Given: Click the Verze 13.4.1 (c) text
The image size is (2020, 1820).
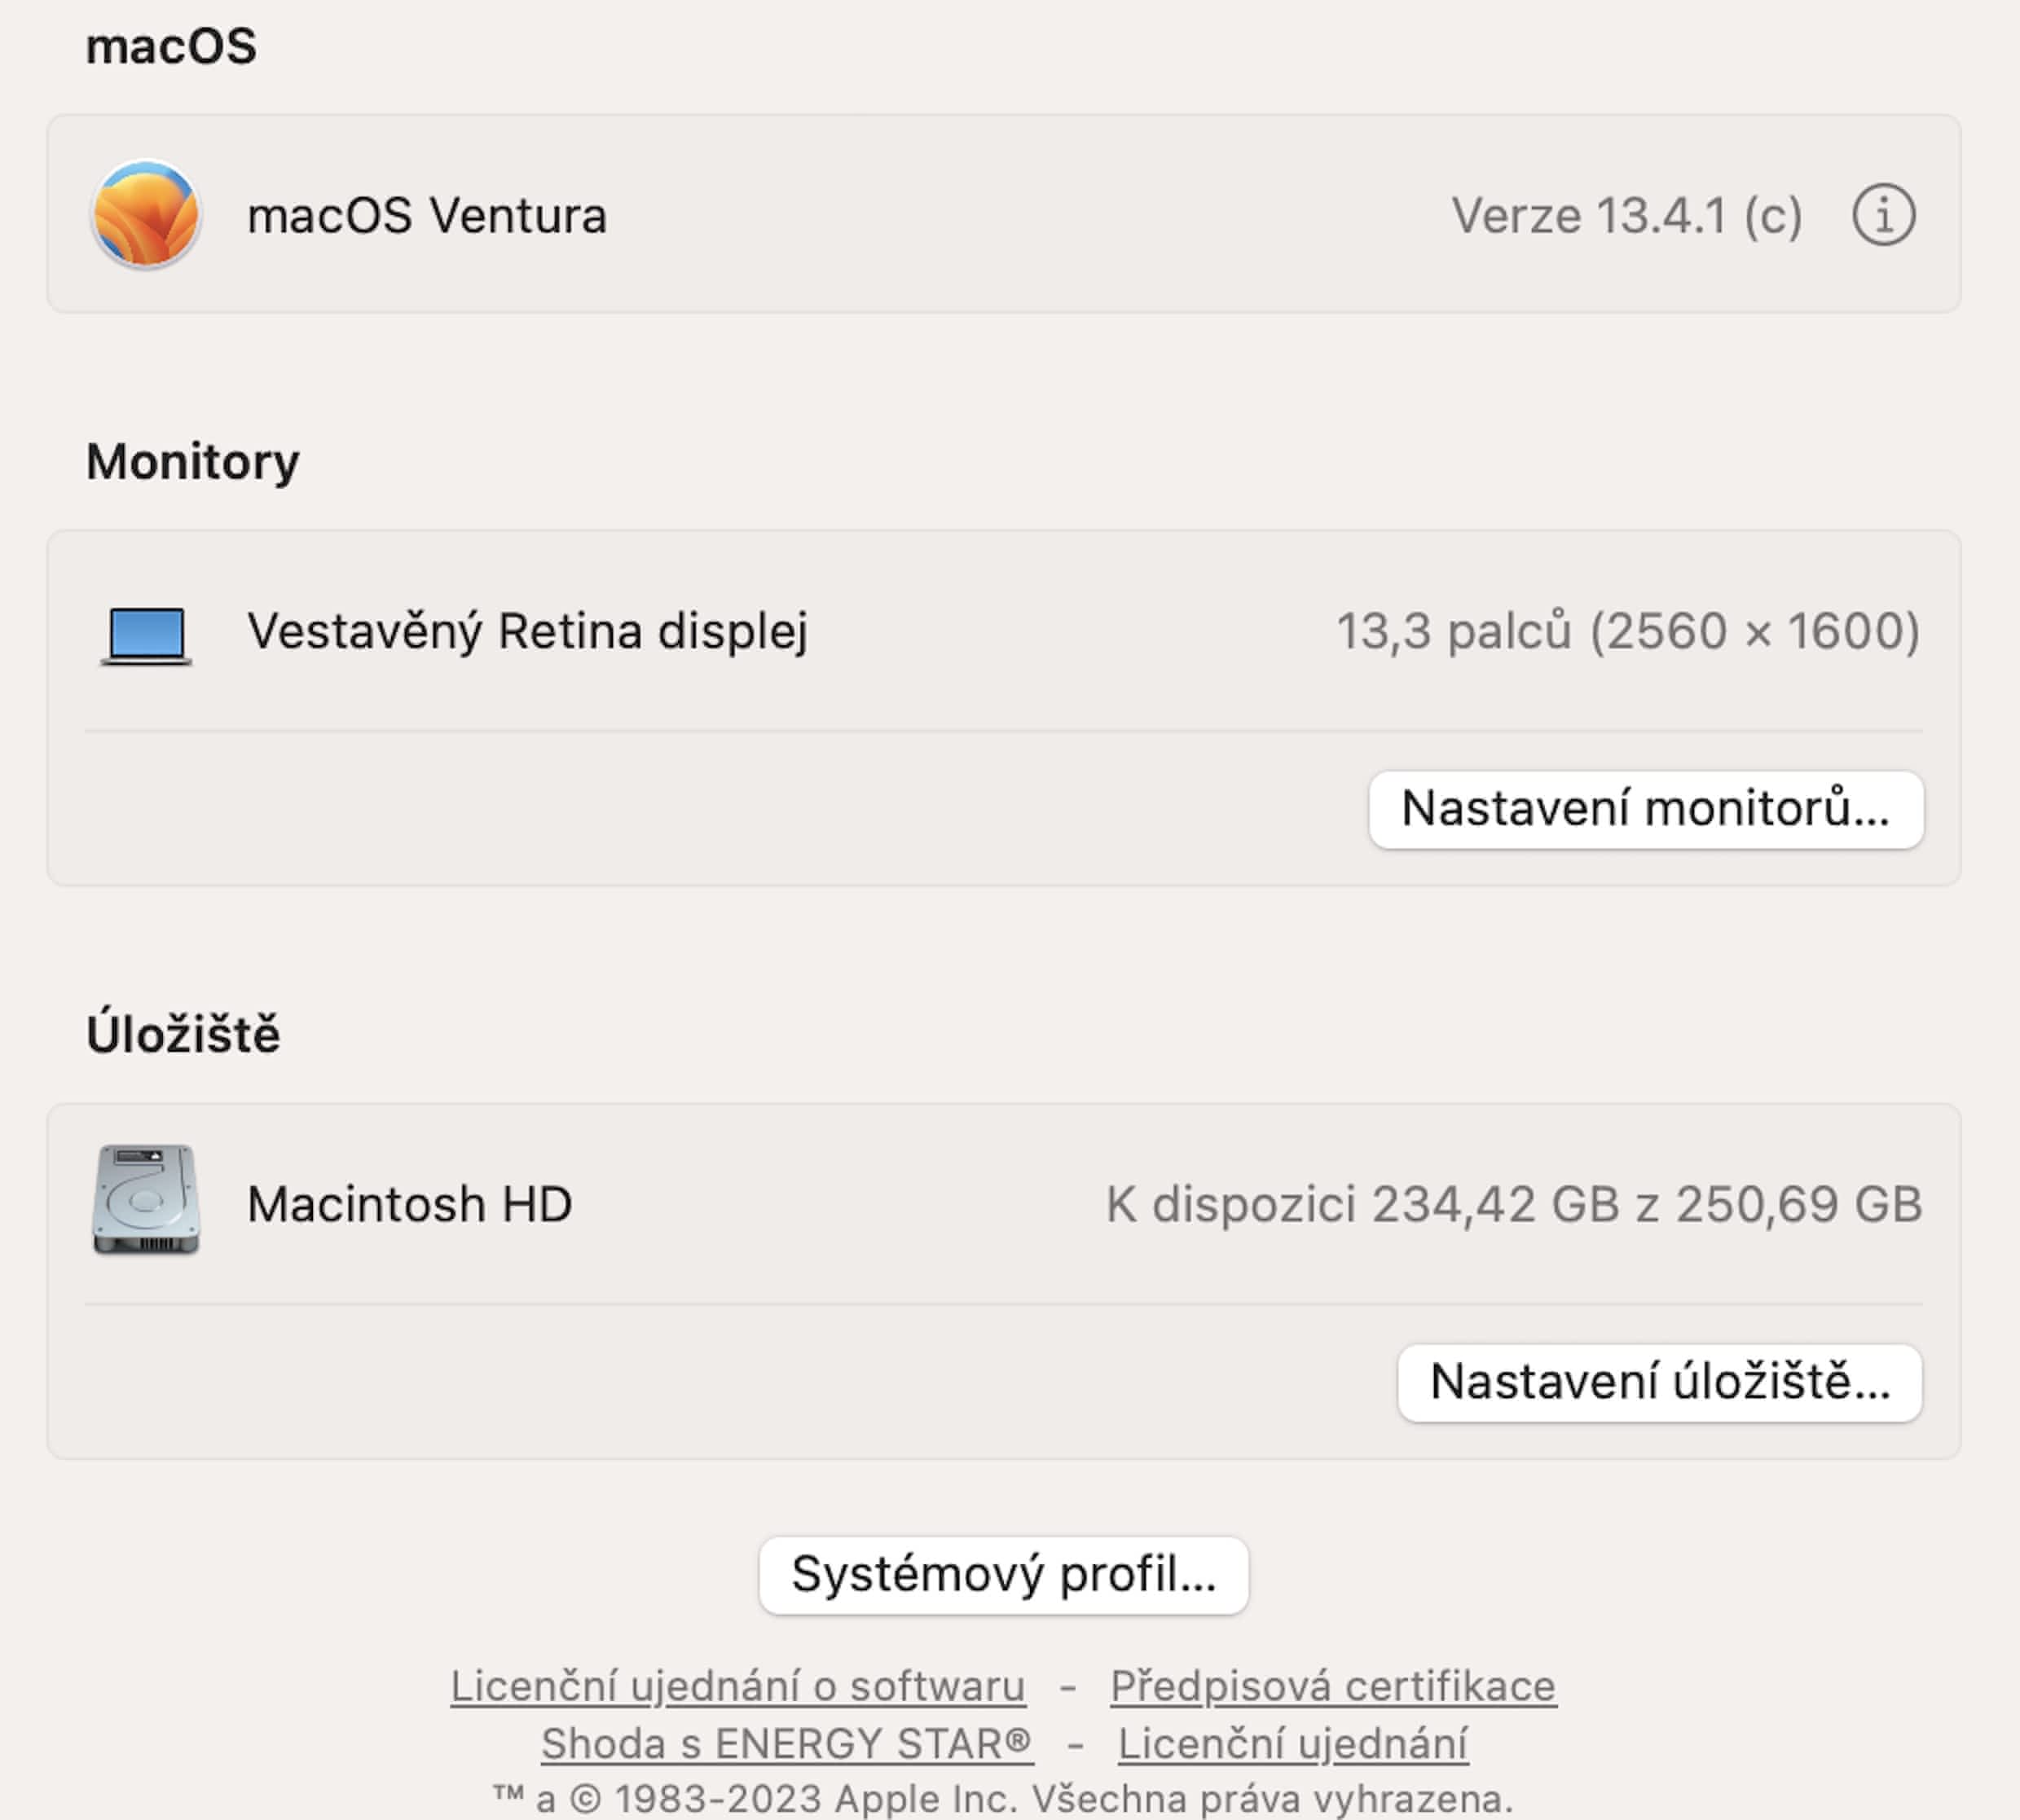Looking at the screenshot, I should pos(1626,216).
